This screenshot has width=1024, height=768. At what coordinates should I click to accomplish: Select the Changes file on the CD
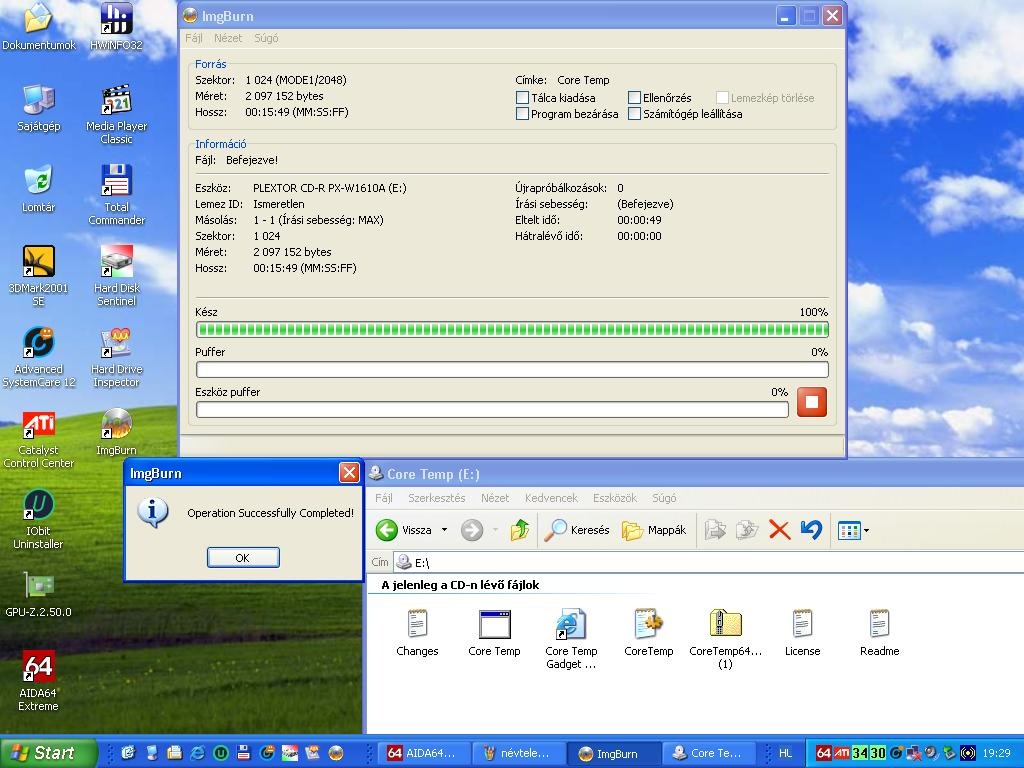417,633
